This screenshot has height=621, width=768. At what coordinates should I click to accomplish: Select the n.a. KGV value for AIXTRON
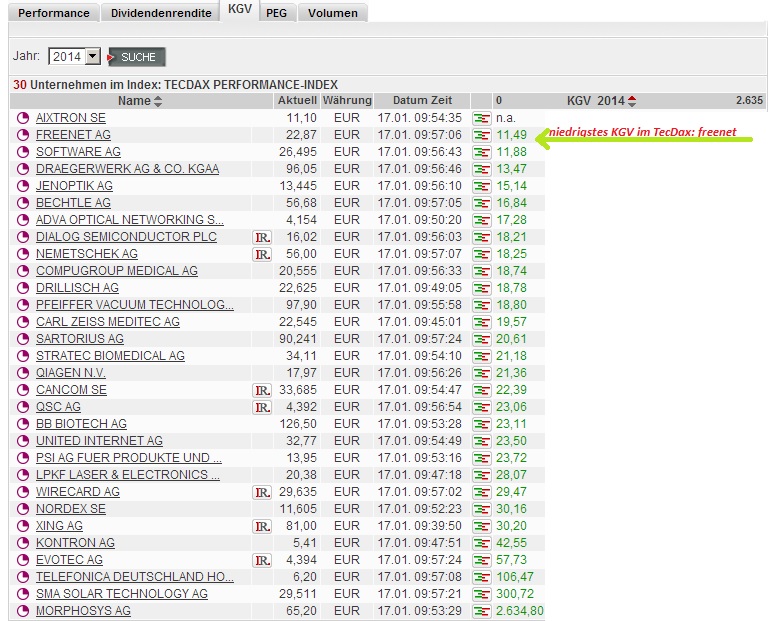(x=505, y=118)
